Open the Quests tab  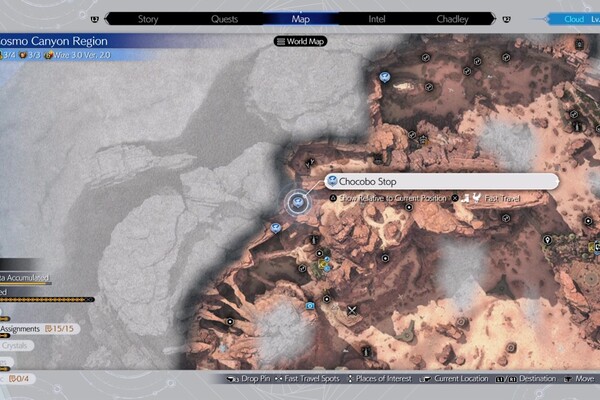click(224, 19)
